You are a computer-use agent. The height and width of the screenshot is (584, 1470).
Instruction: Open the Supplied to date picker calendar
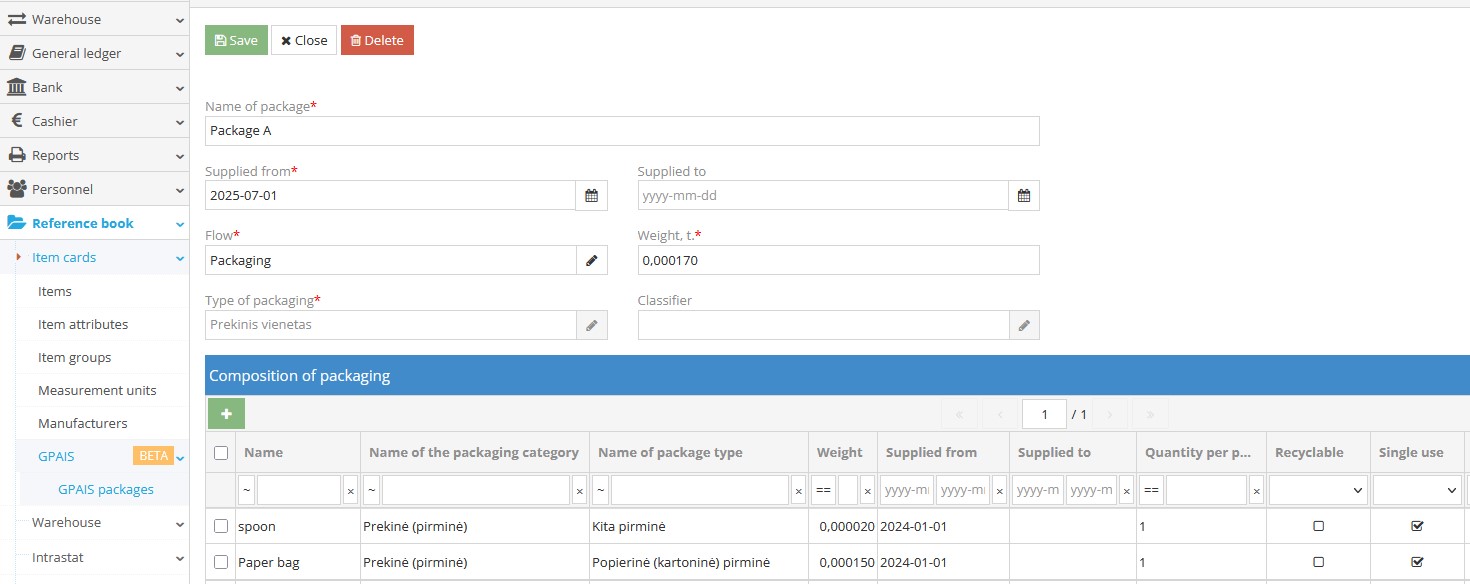click(1024, 195)
